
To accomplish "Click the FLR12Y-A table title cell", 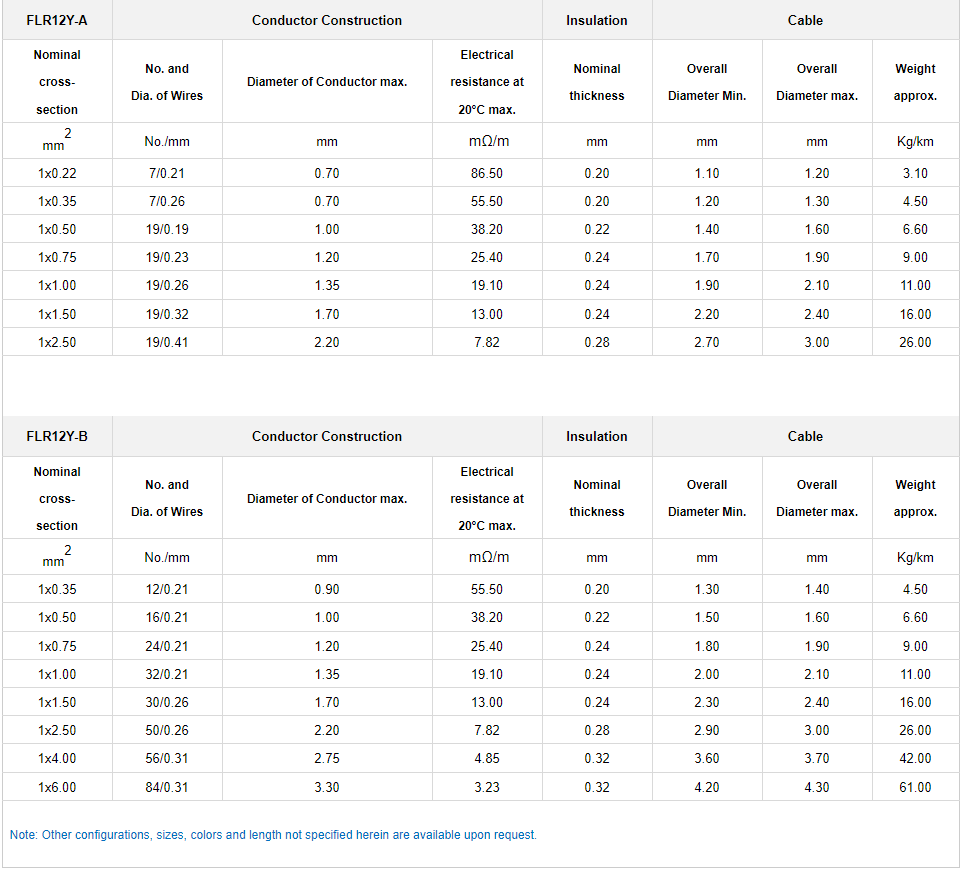I will [x=57, y=20].
